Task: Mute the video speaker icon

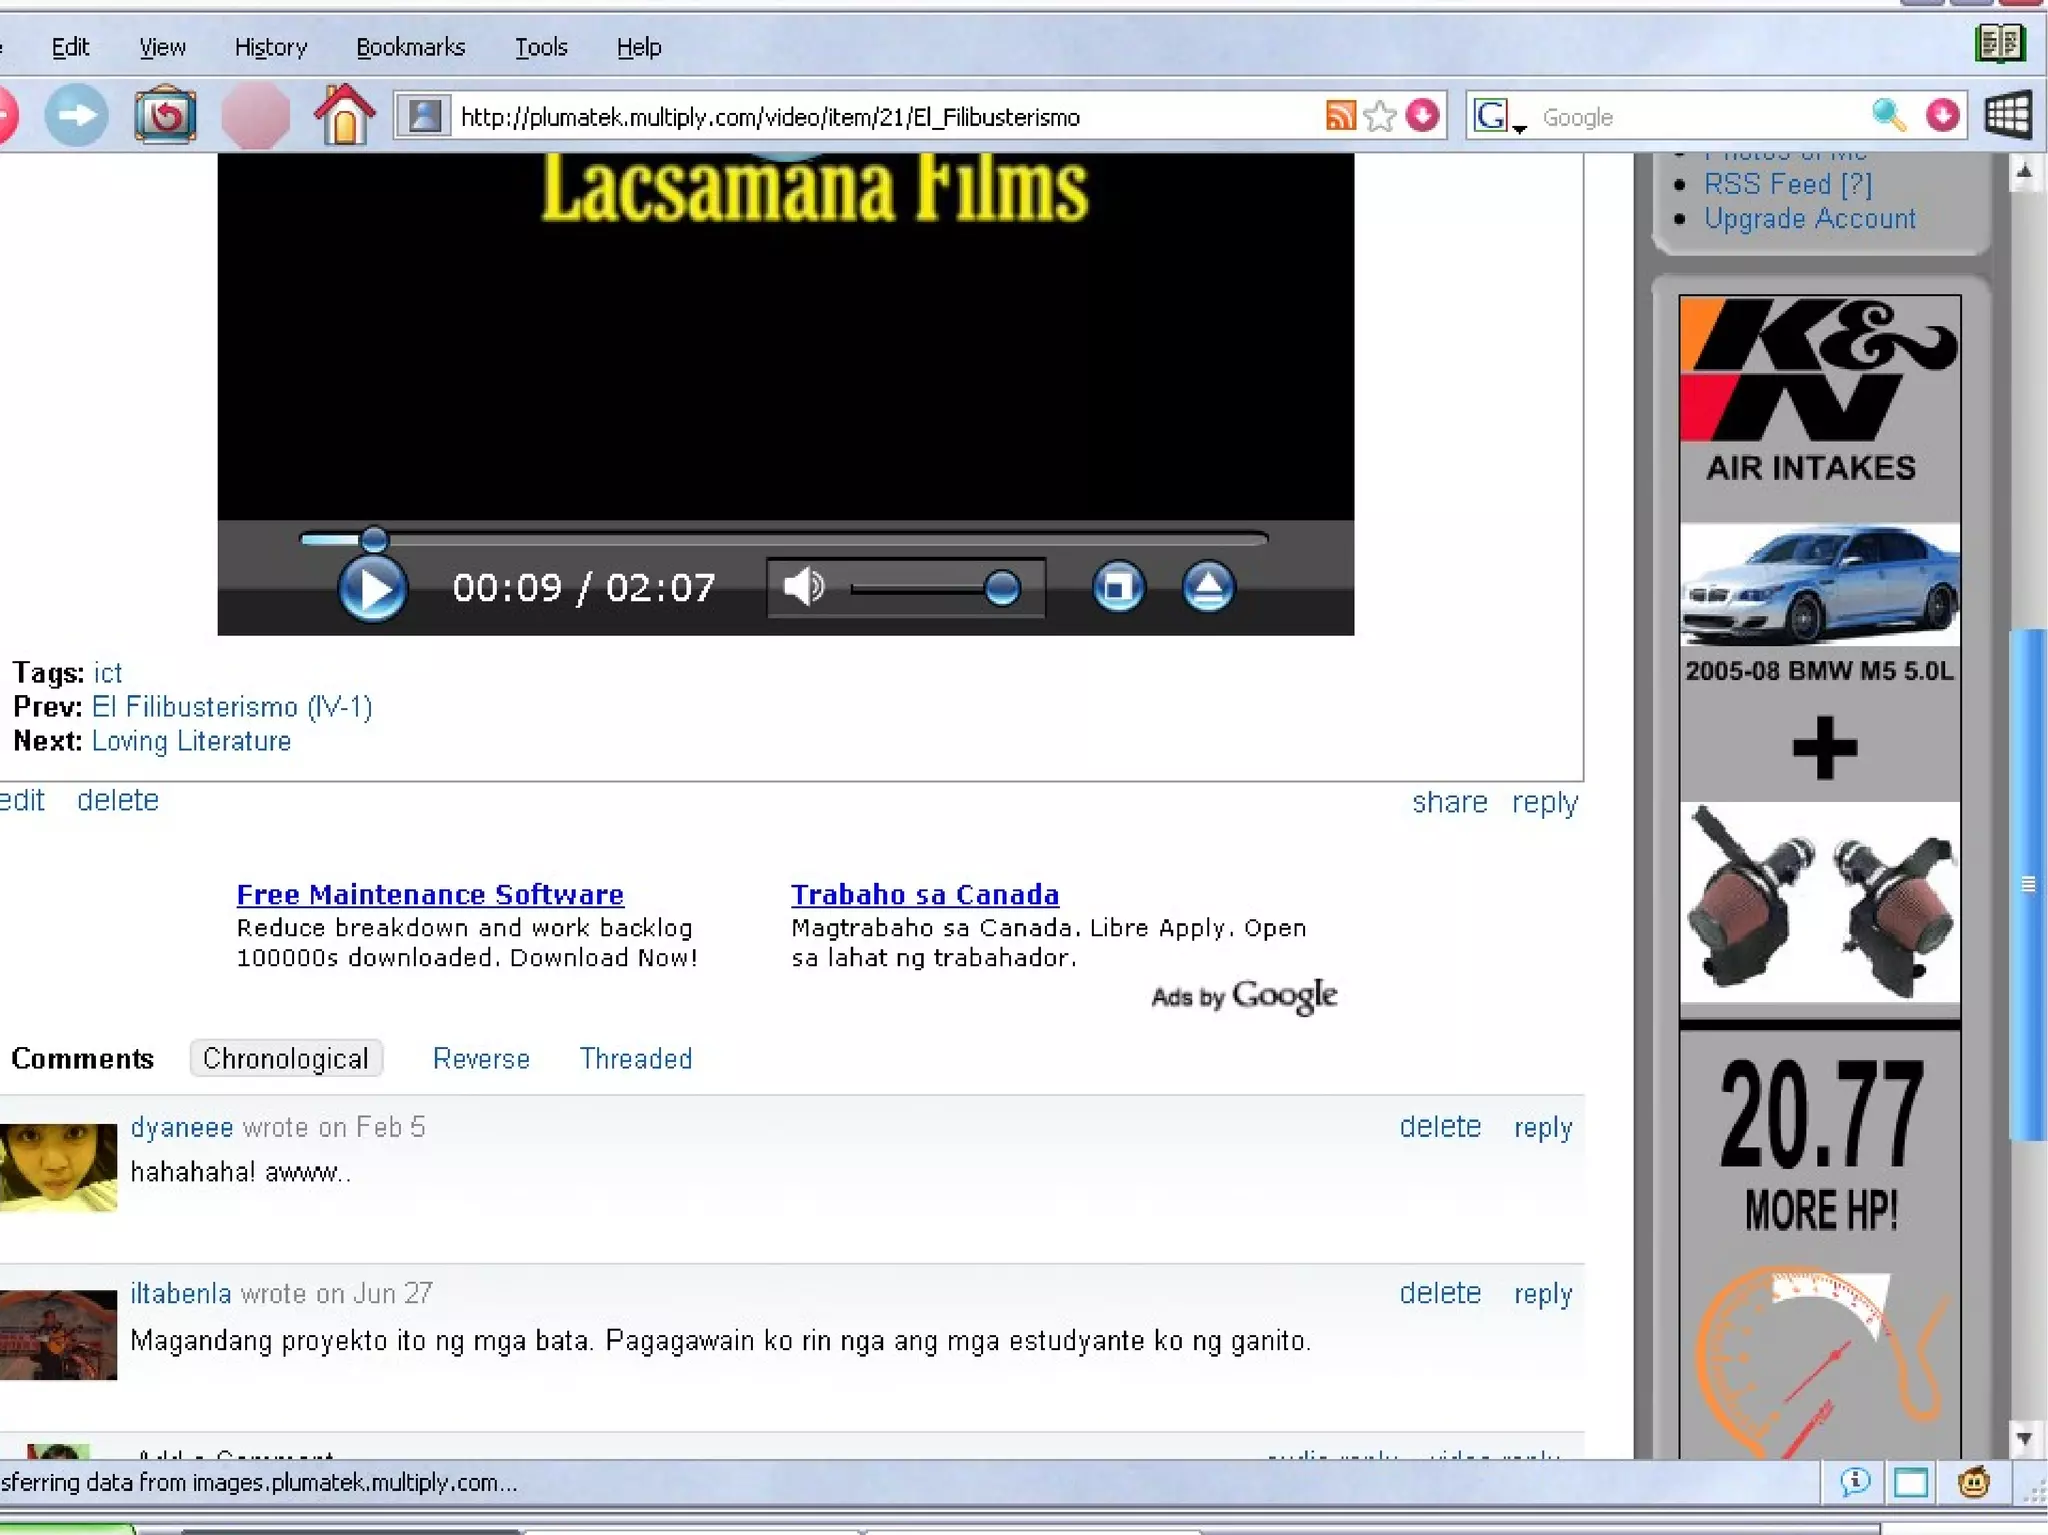Action: (x=803, y=587)
